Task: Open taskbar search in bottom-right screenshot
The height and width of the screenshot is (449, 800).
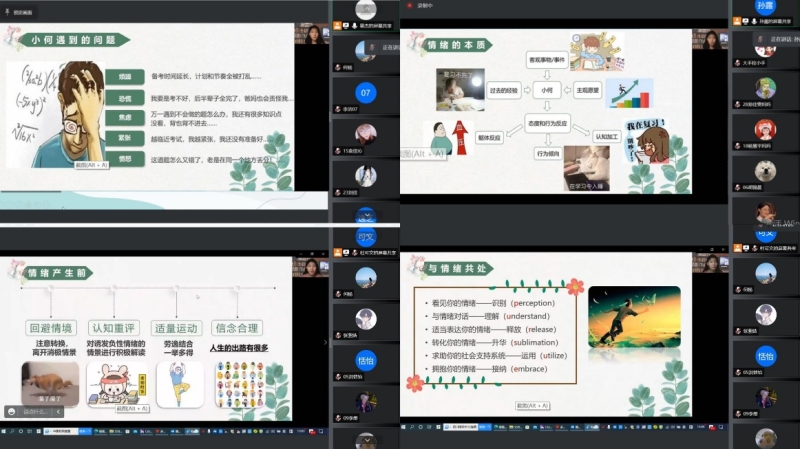Action: point(412,427)
